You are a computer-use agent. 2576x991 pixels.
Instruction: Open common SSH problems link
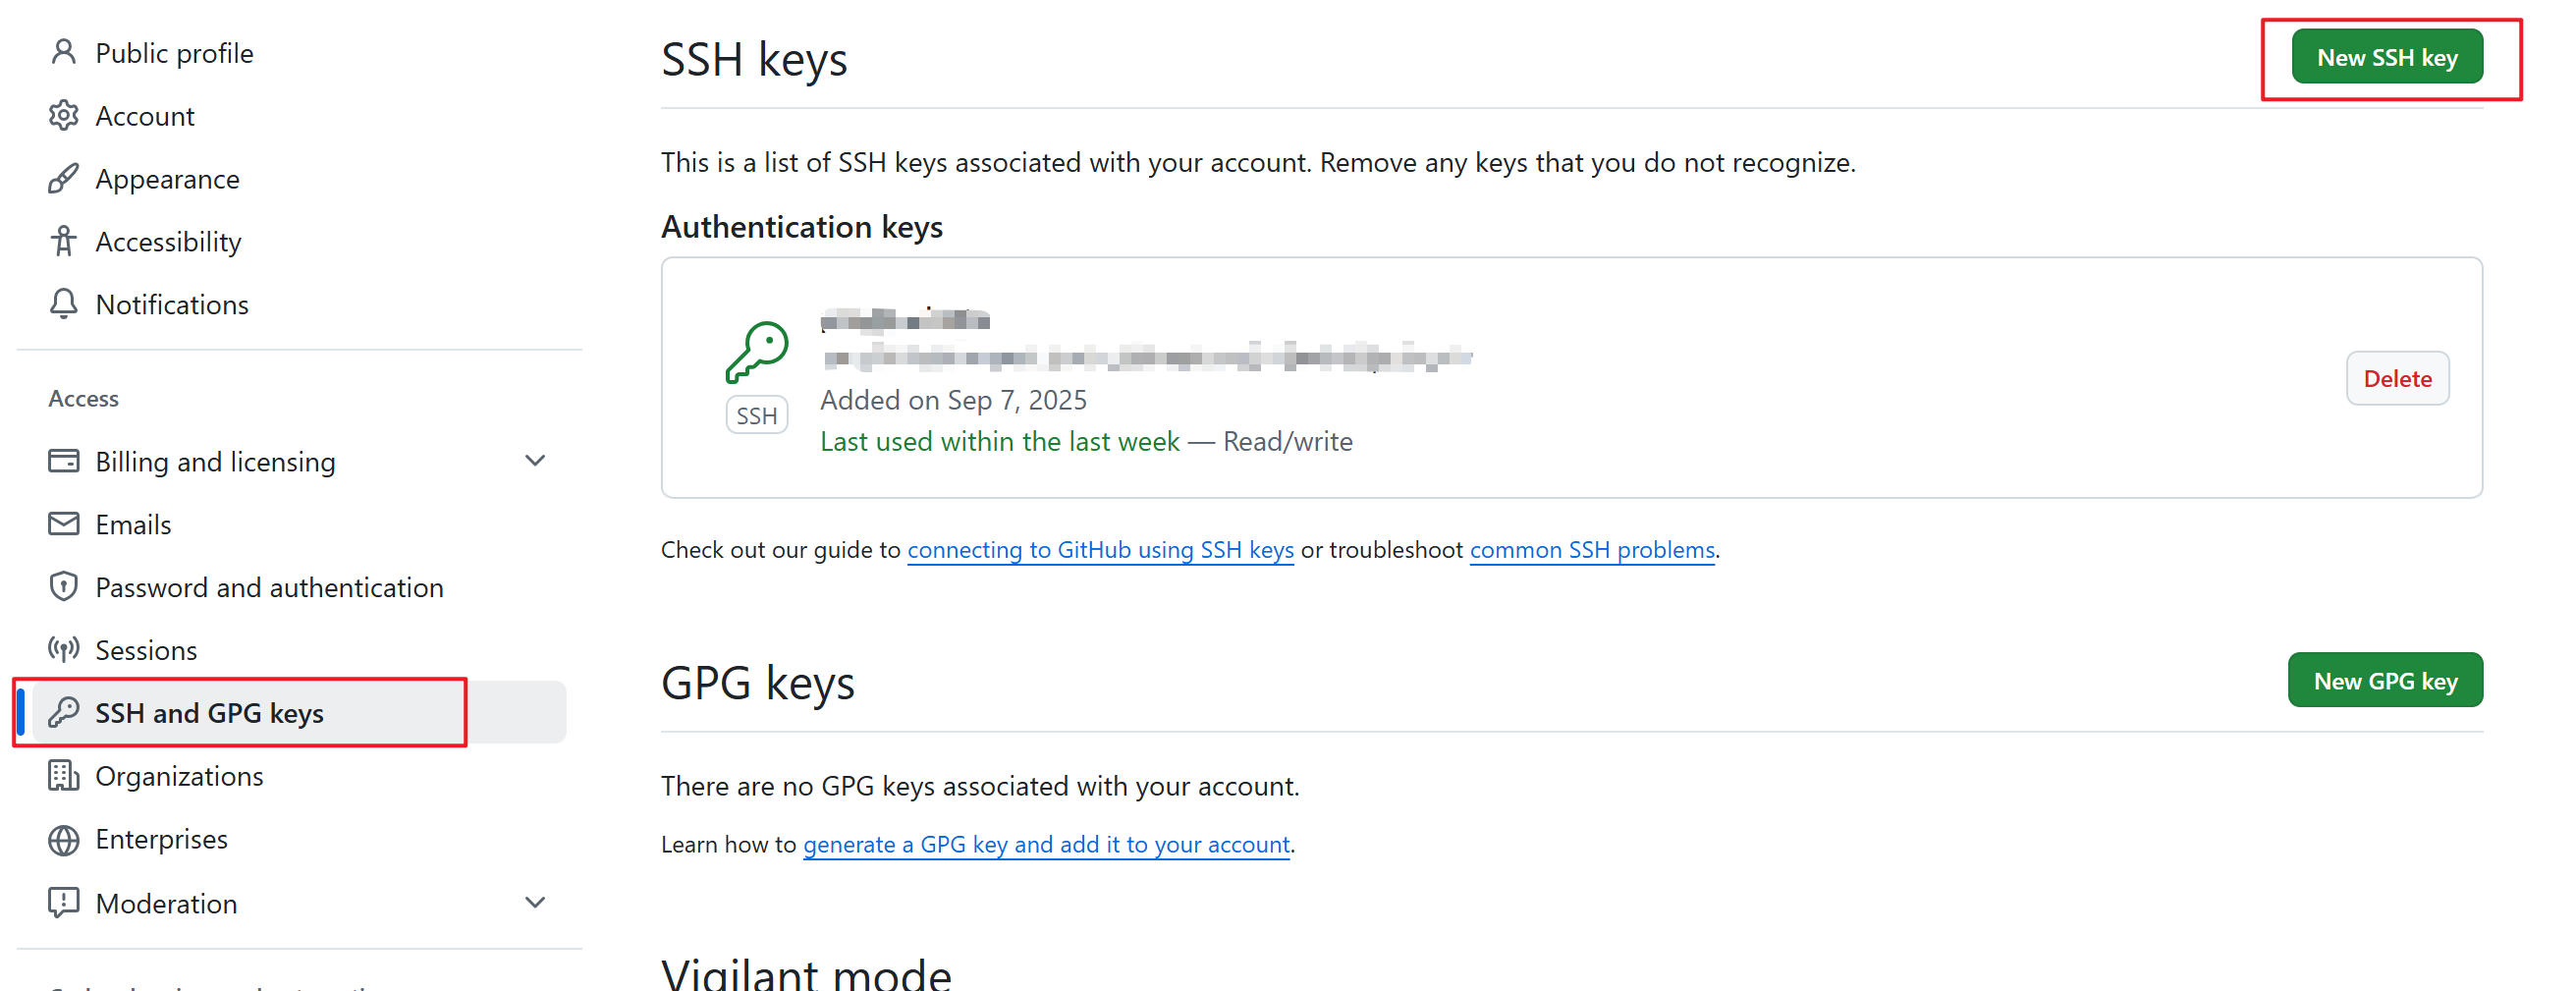click(x=1592, y=550)
